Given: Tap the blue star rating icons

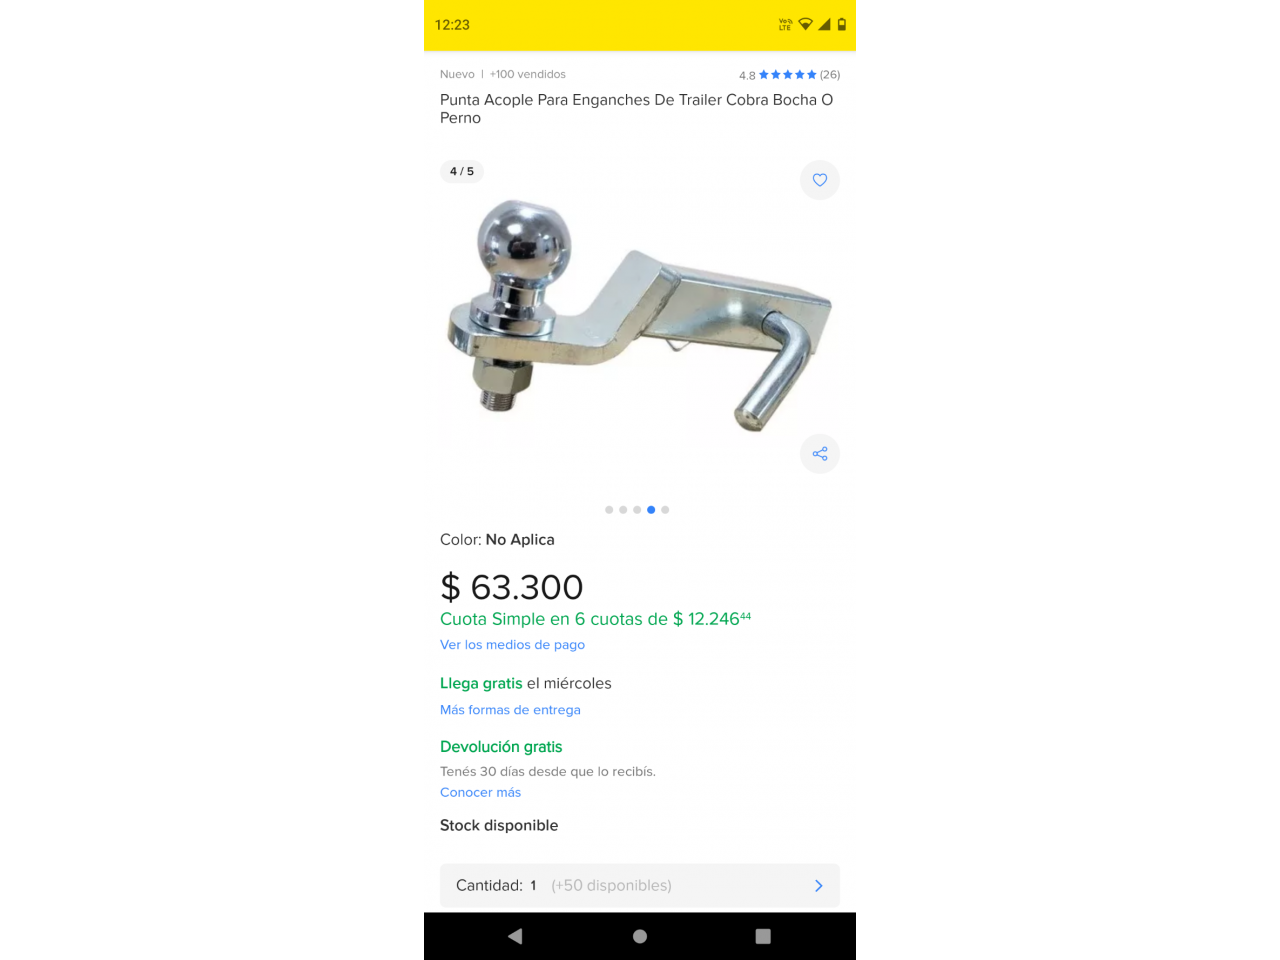Looking at the screenshot, I should pos(788,75).
